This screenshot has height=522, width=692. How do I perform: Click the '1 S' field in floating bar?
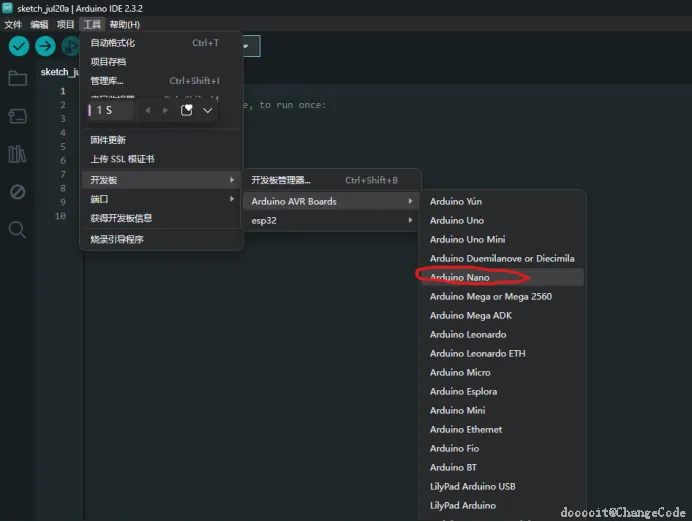[x=111, y=110]
